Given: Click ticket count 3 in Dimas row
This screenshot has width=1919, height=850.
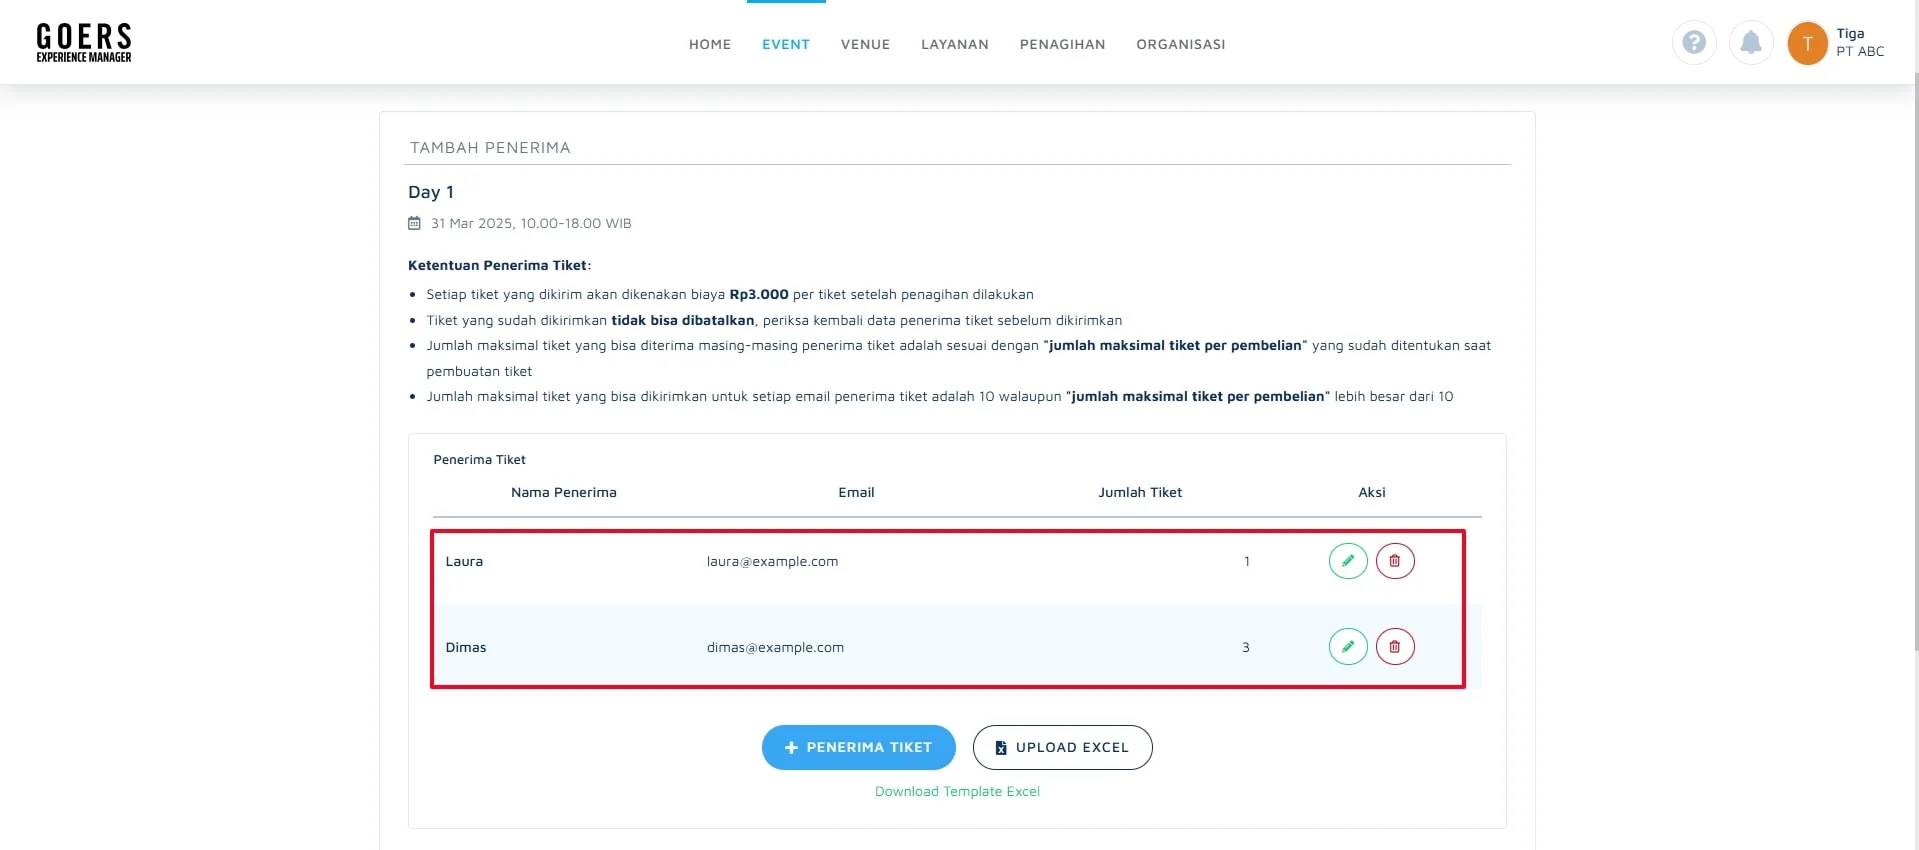Looking at the screenshot, I should click(x=1246, y=647).
